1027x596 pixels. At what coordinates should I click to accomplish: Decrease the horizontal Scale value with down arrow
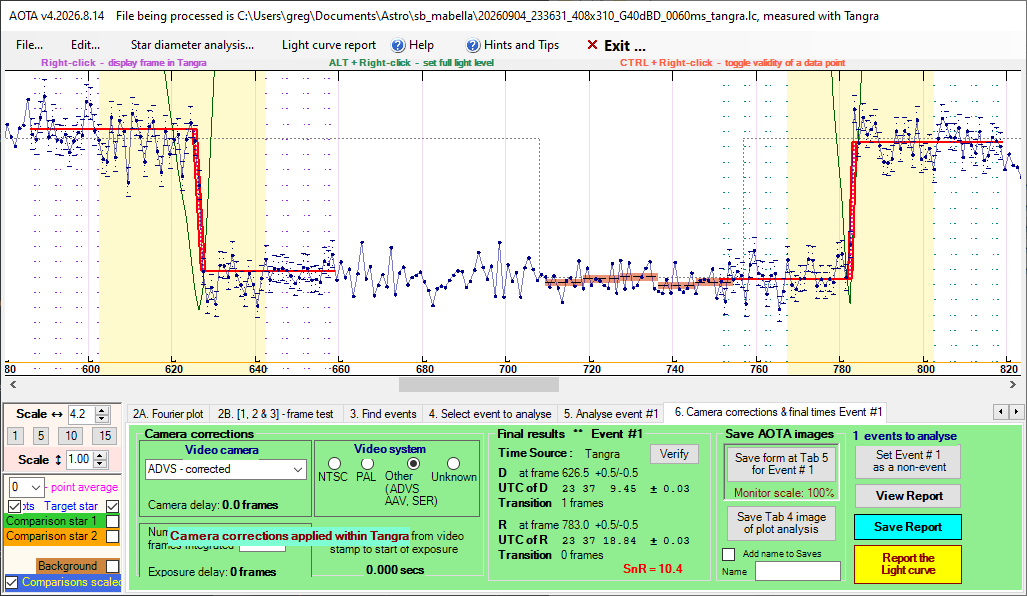pyautogui.click(x=102, y=418)
